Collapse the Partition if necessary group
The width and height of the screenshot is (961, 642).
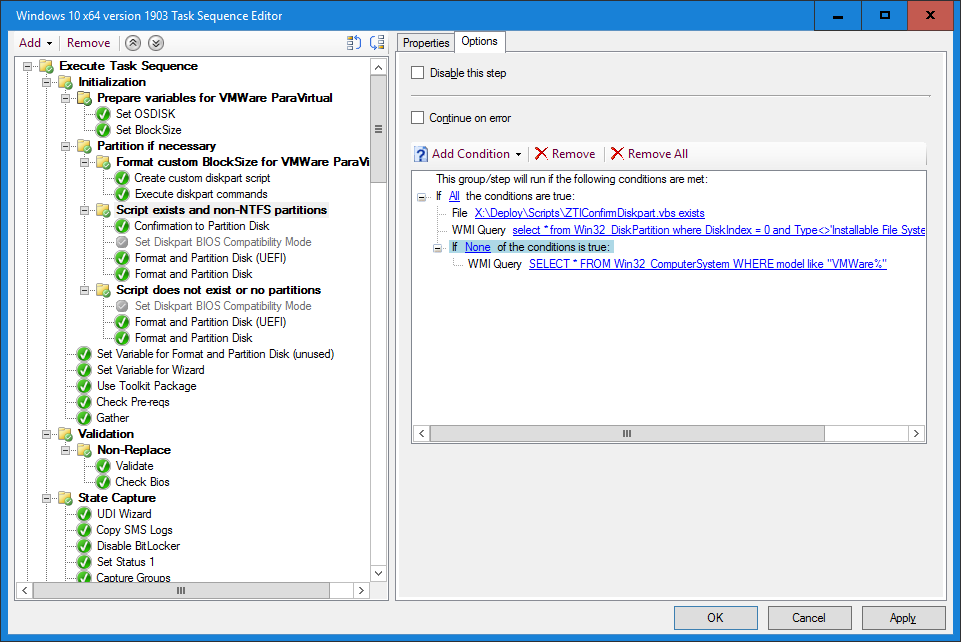(65, 146)
